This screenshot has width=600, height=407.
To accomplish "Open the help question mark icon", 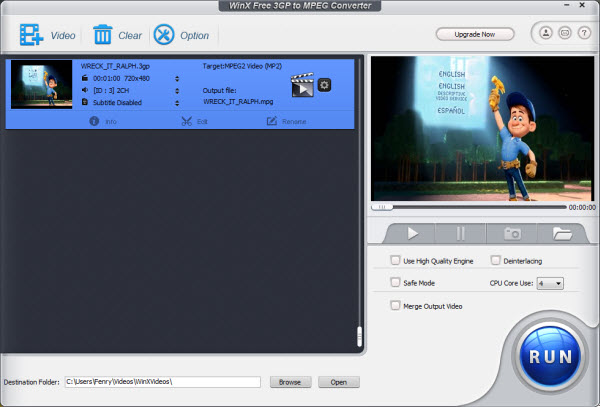I will click(x=584, y=33).
